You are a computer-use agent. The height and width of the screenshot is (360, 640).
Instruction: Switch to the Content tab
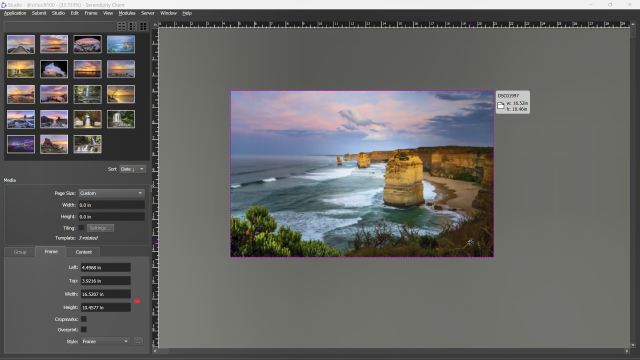pyautogui.click(x=84, y=252)
